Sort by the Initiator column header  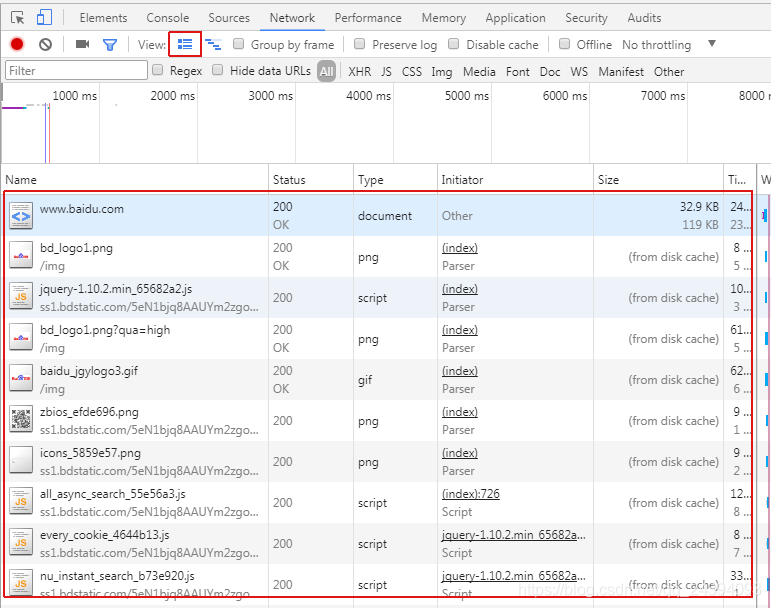pos(515,179)
